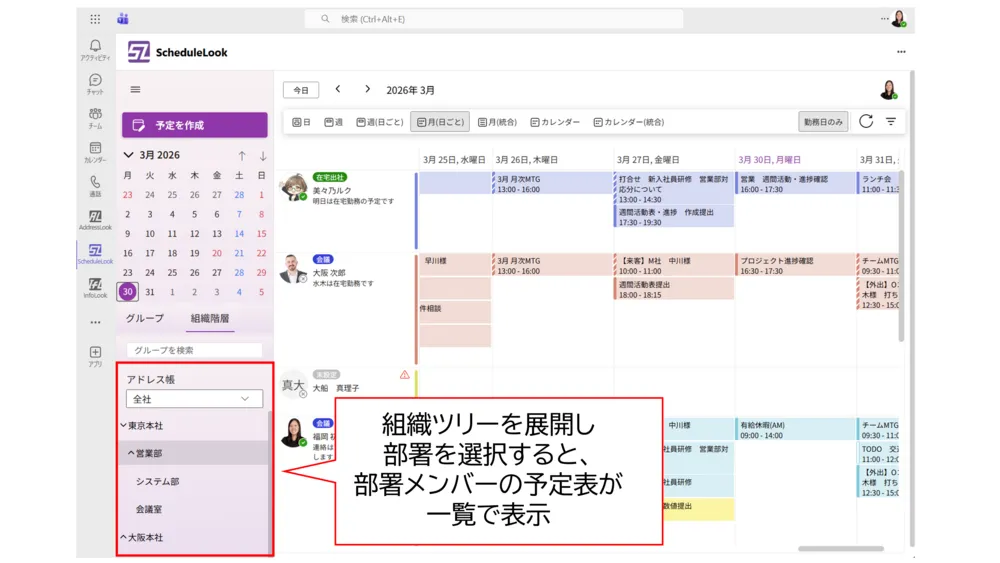Move mini calendar to next month
This screenshot has width=1000, height=563.
[x=263, y=155]
